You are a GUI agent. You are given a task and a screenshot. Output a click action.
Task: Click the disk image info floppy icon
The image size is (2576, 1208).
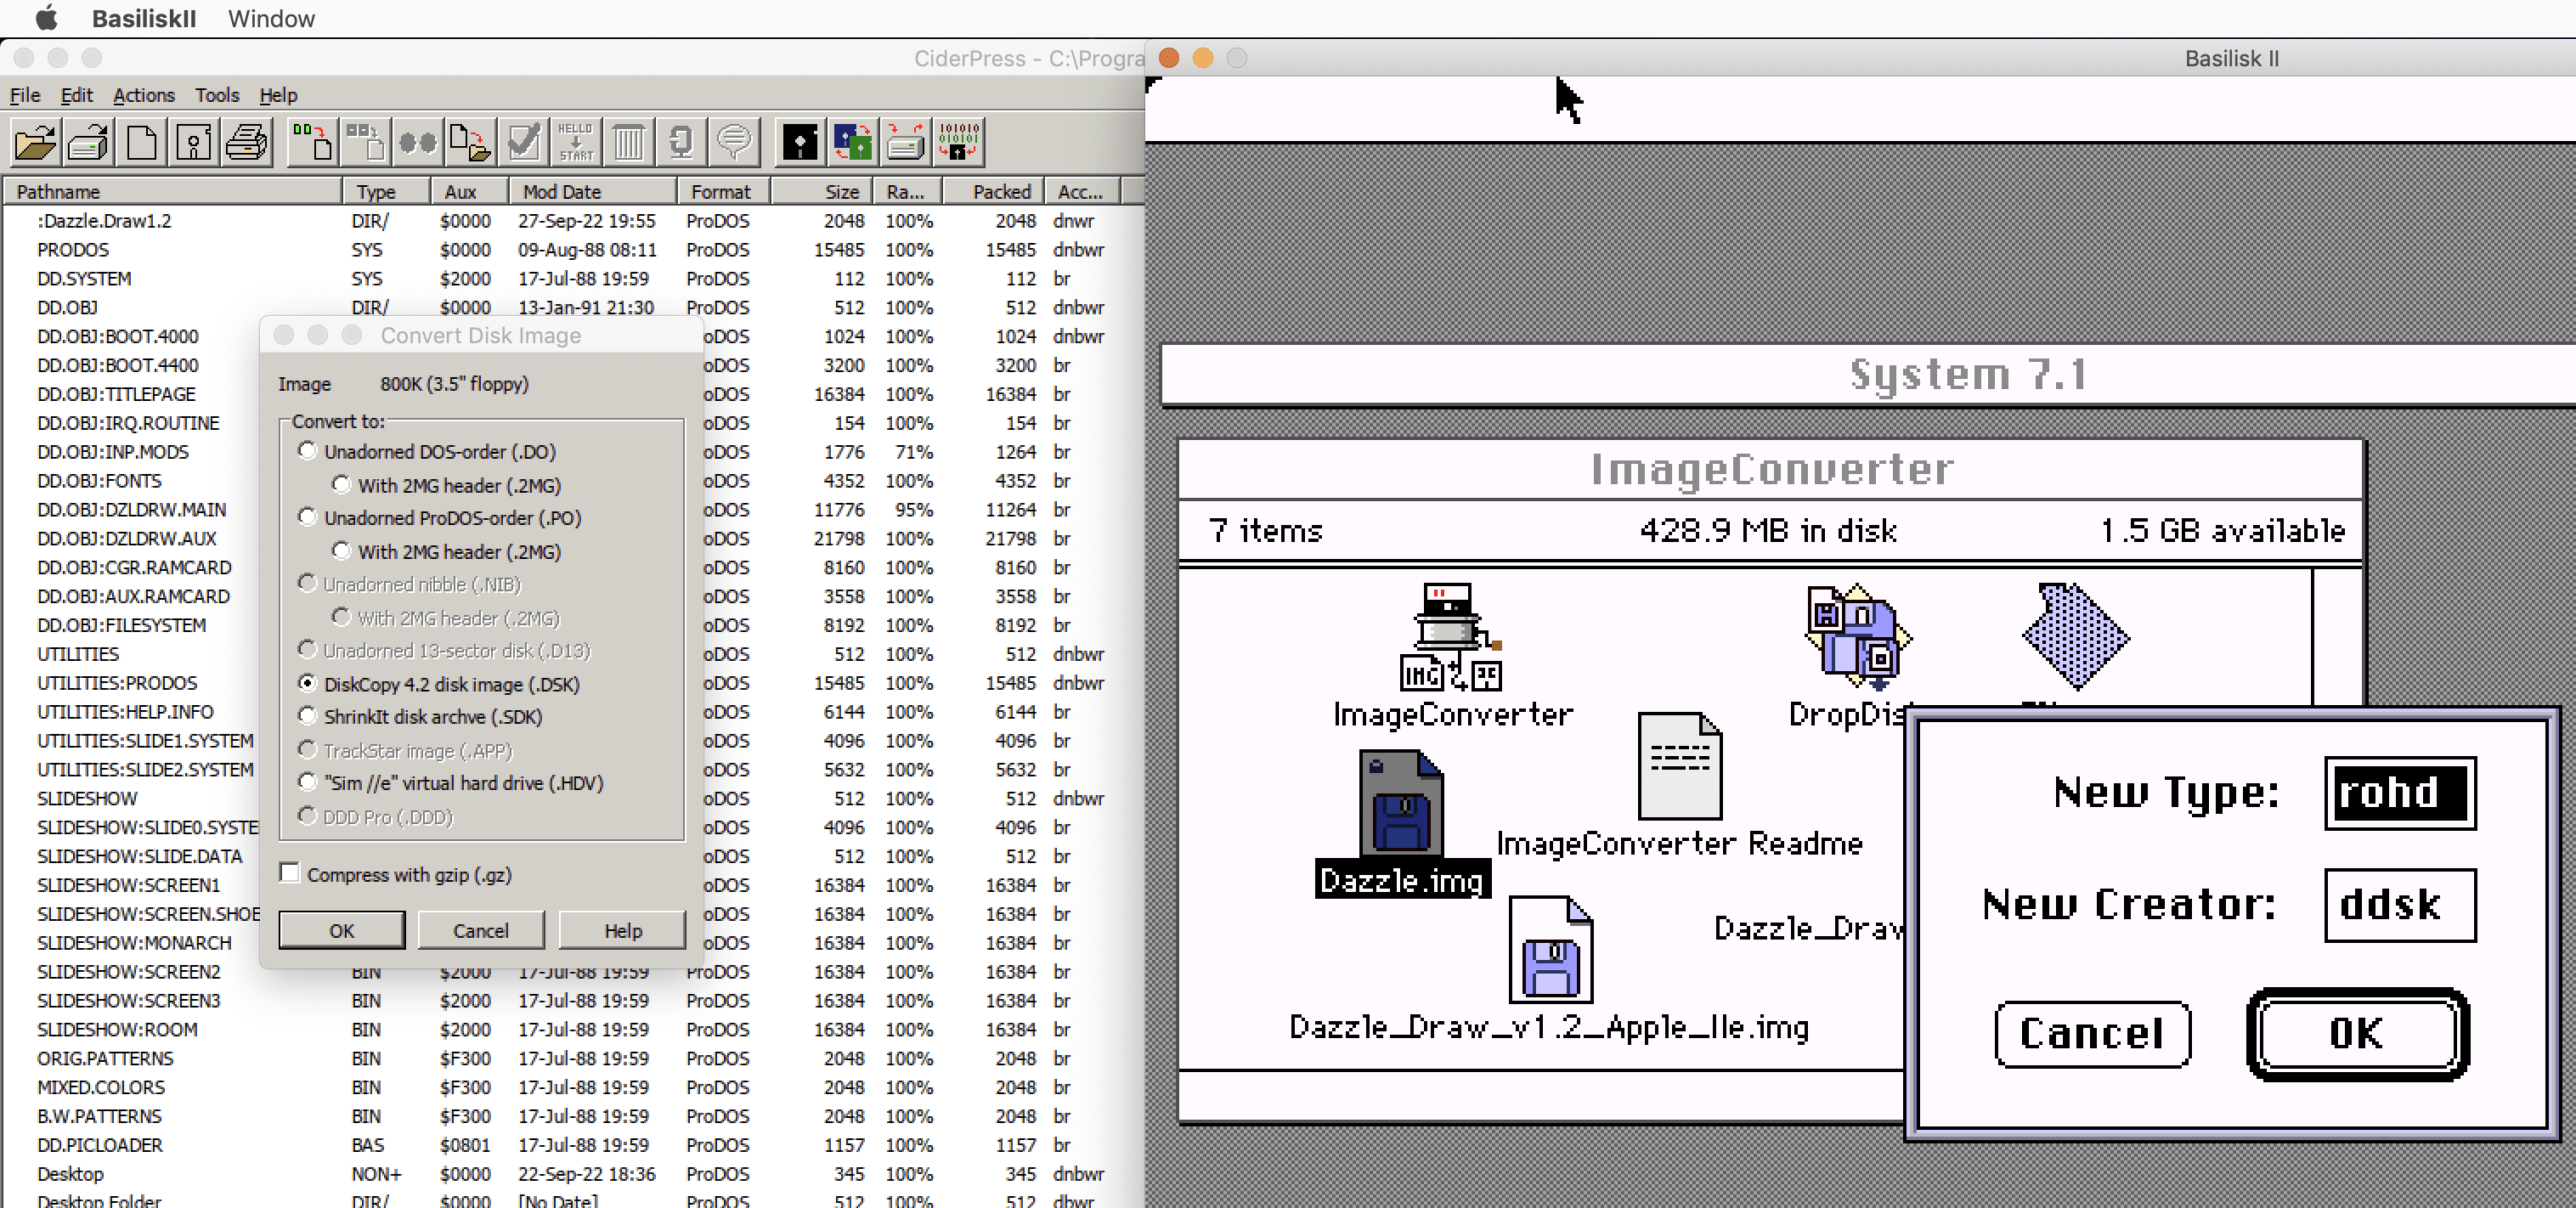(194, 142)
